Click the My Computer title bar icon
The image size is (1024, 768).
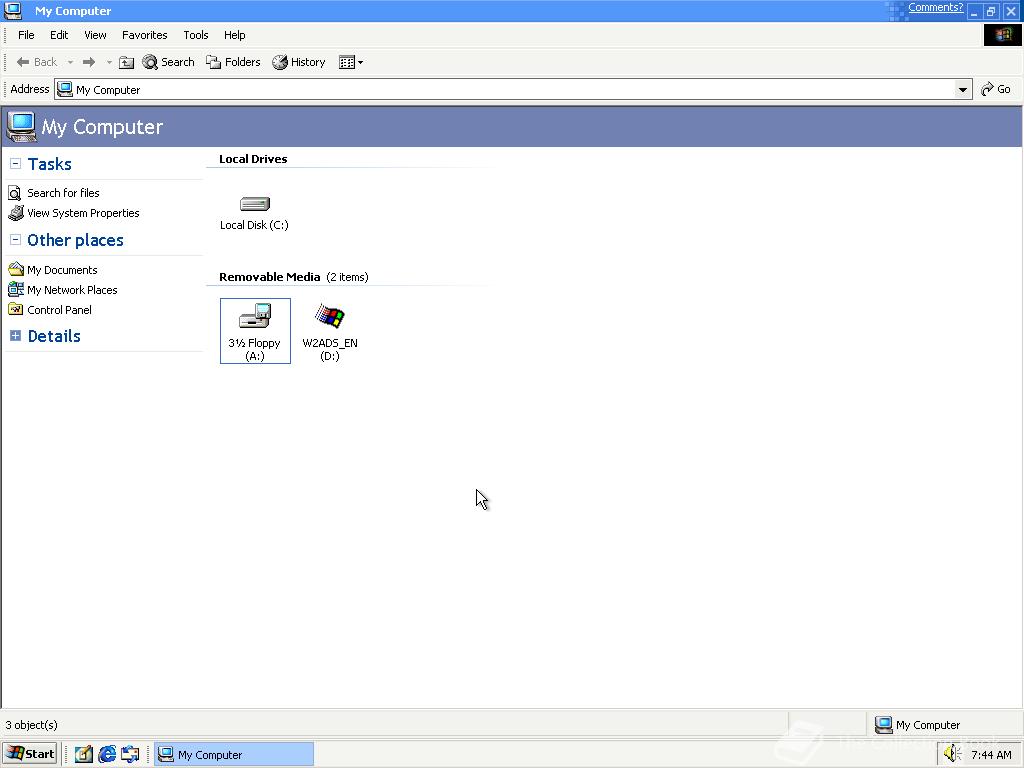(13, 10)
